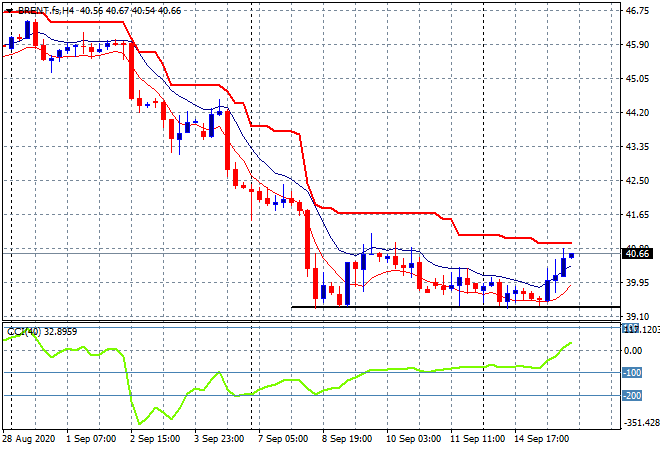Click the 0.00 CCI scale label
The image size is (660, 450).
click(x=633, y=351)
